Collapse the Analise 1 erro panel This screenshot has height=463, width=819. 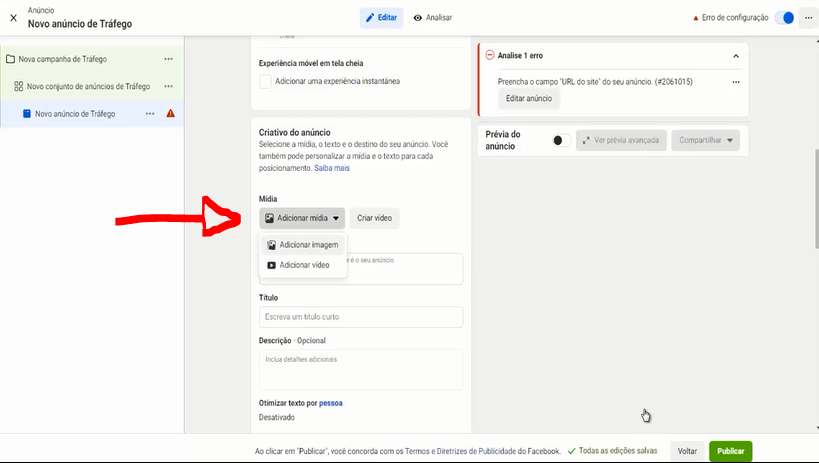736,56
